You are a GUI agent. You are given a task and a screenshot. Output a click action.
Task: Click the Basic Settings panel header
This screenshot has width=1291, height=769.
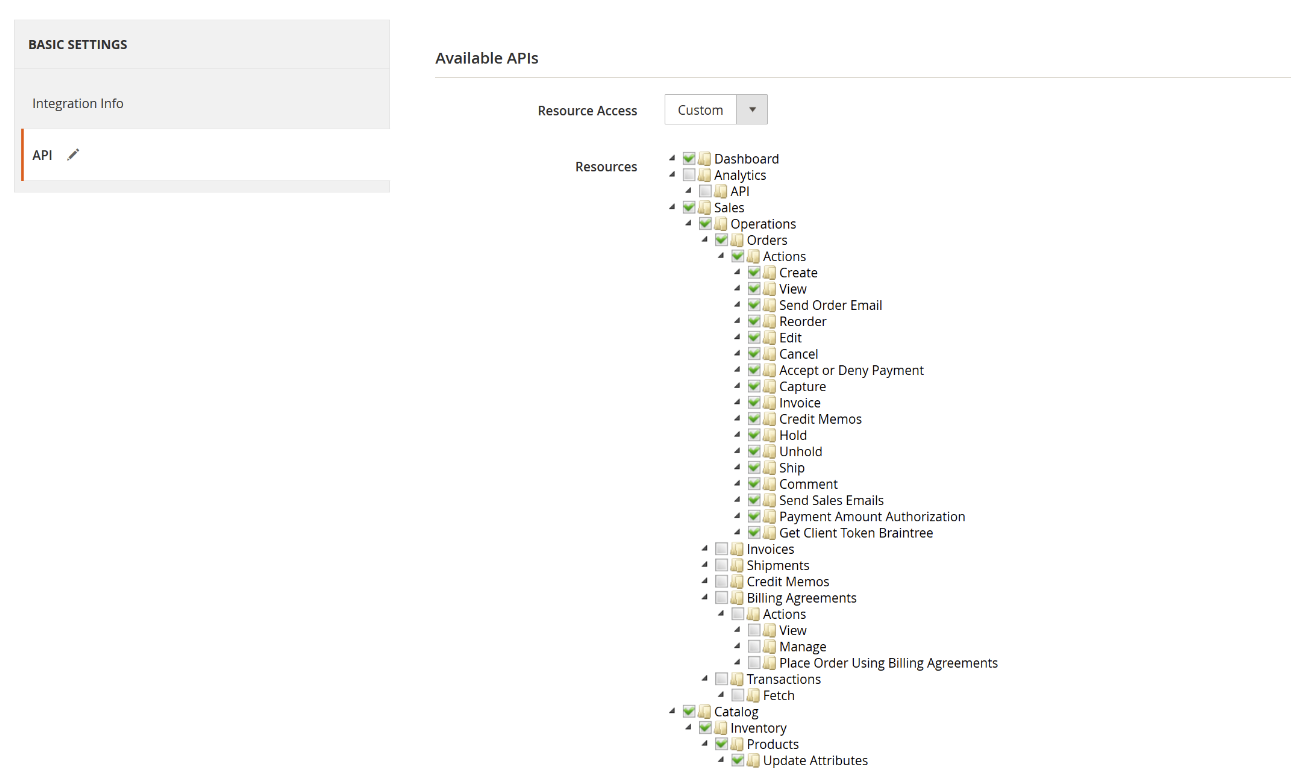coord(78,44)
